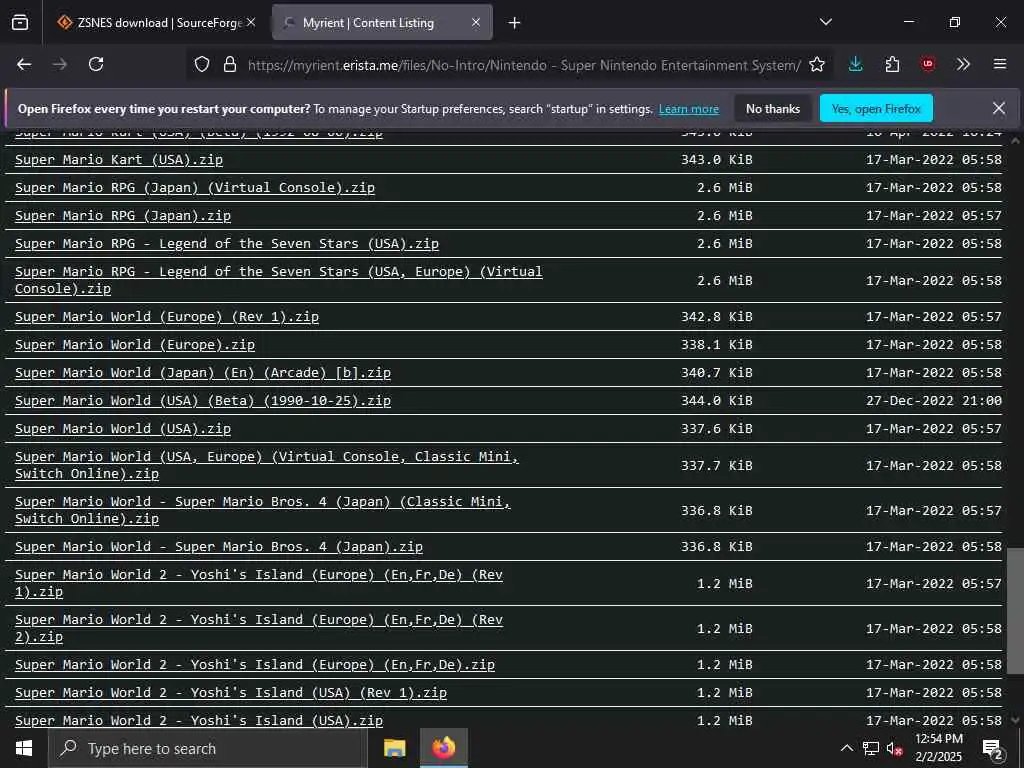
Task: Download Yoshi's Island (USA).zip
Action: 199,721
